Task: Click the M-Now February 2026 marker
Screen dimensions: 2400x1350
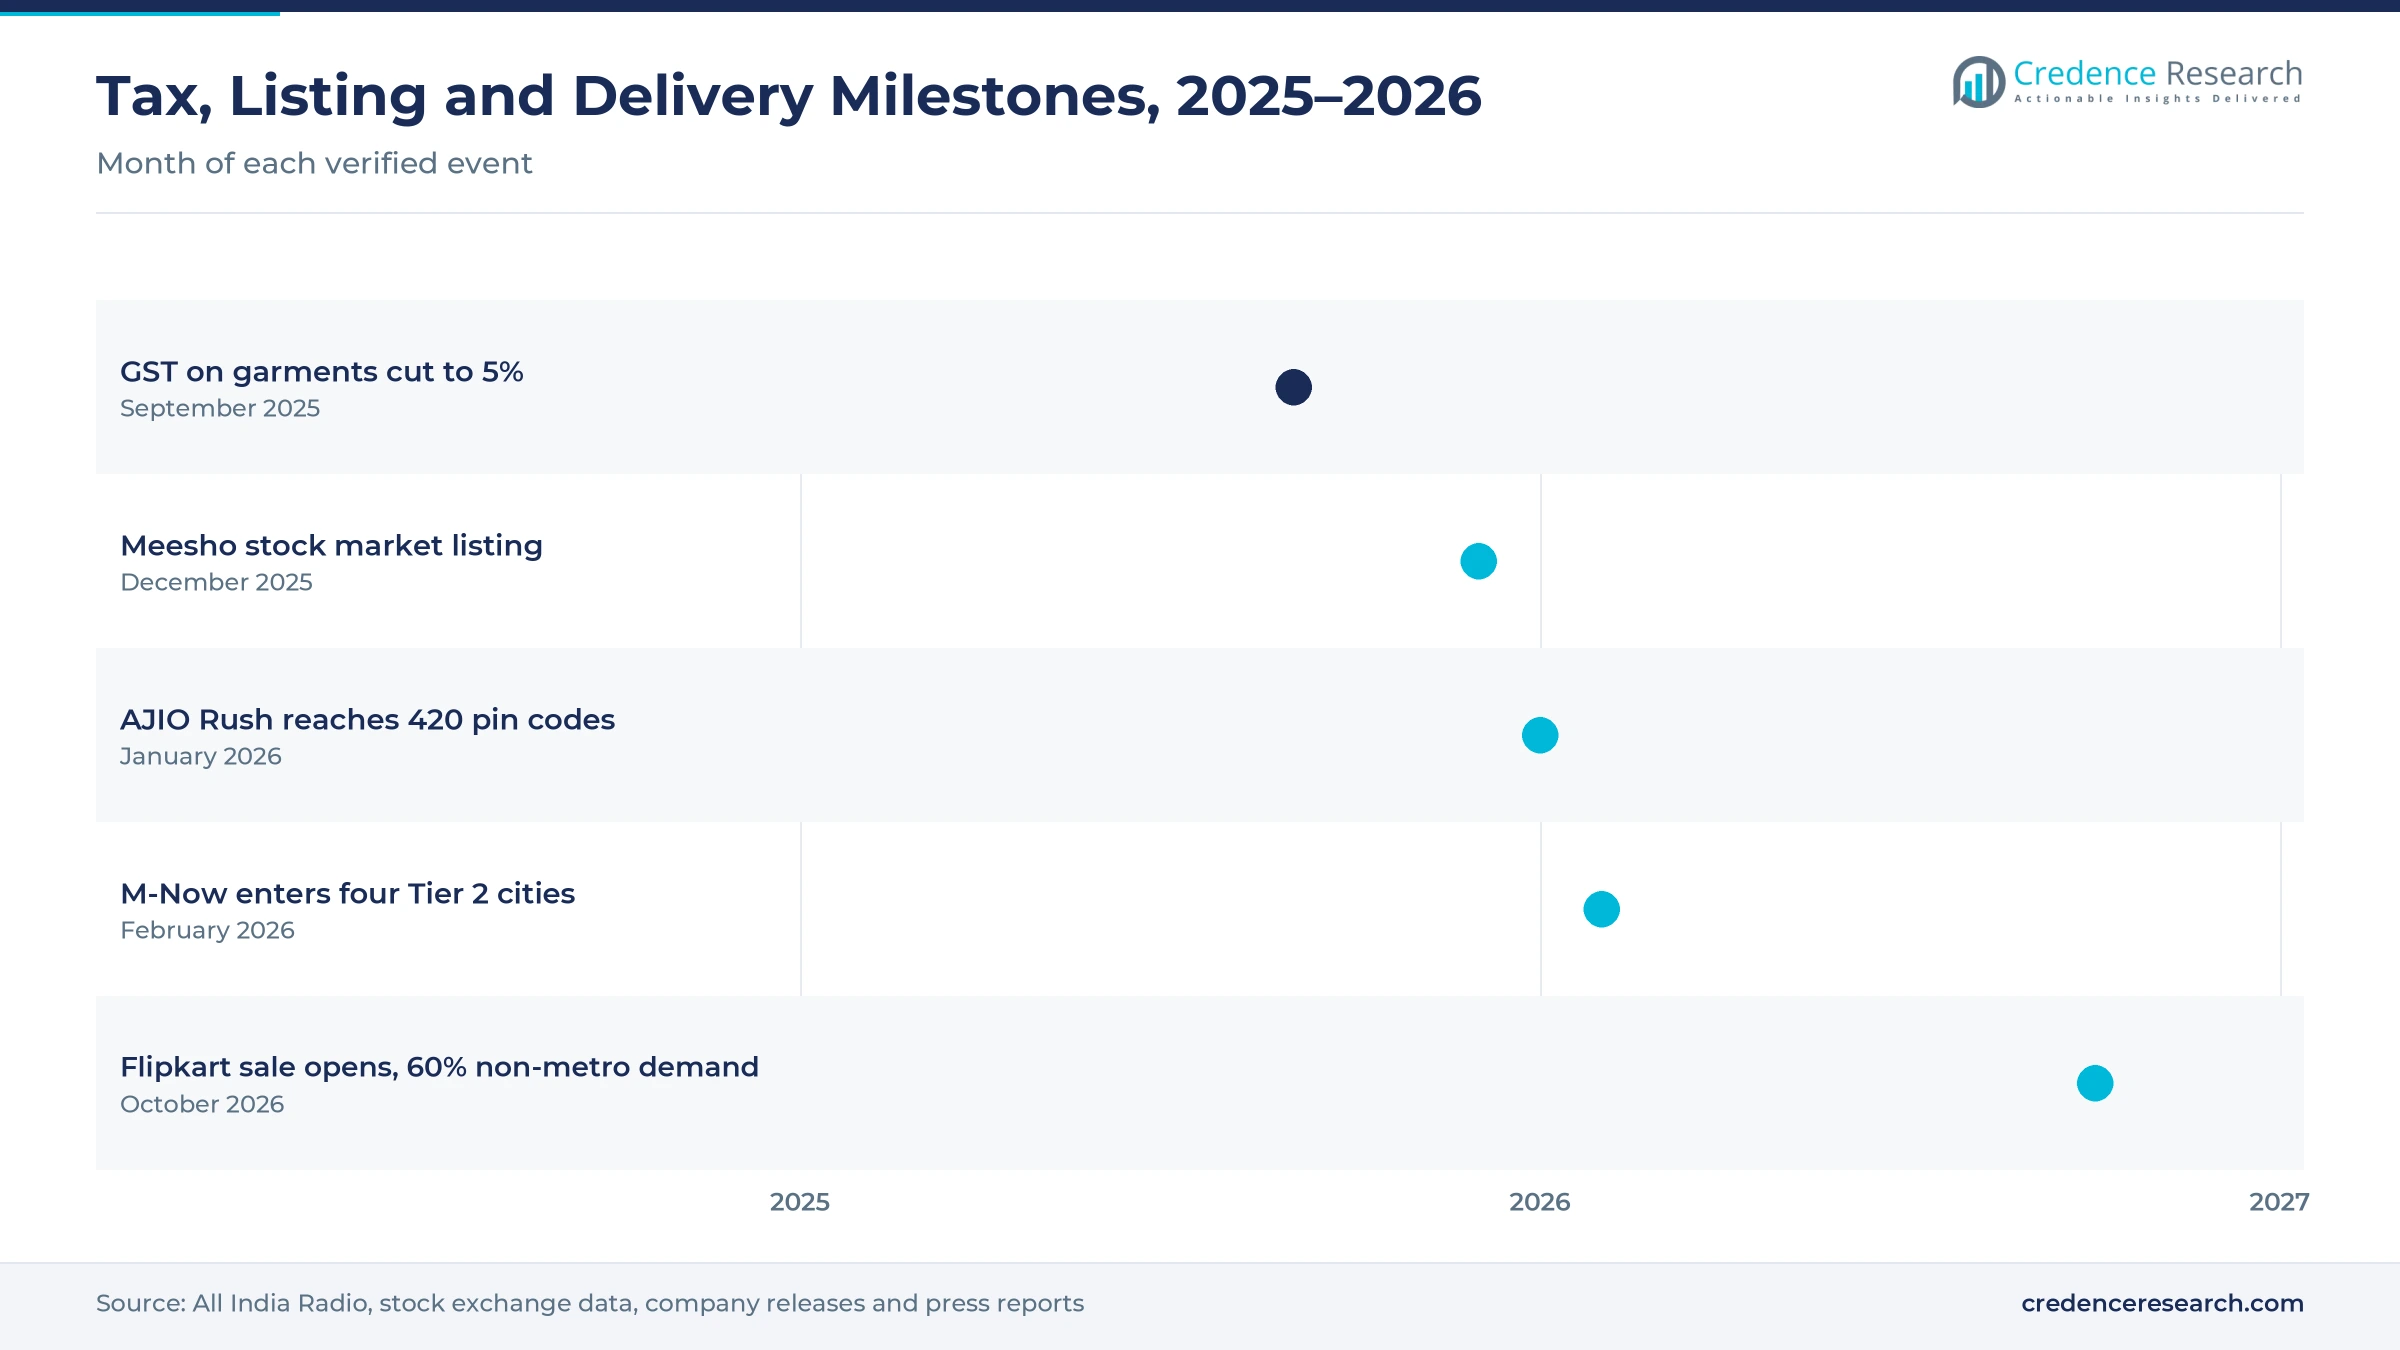Action: click(x=1601, y=909)
